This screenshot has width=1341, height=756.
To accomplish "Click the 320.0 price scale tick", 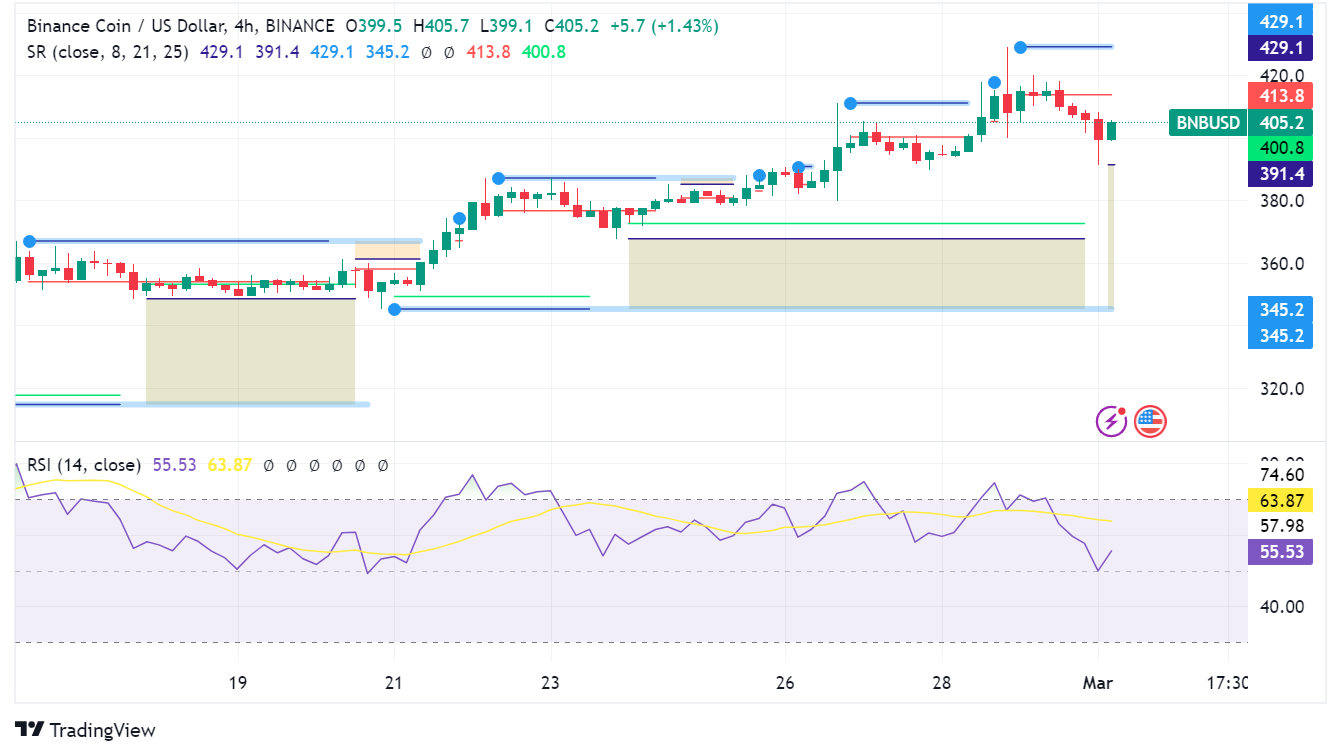I will click(x=1281, y=389).
